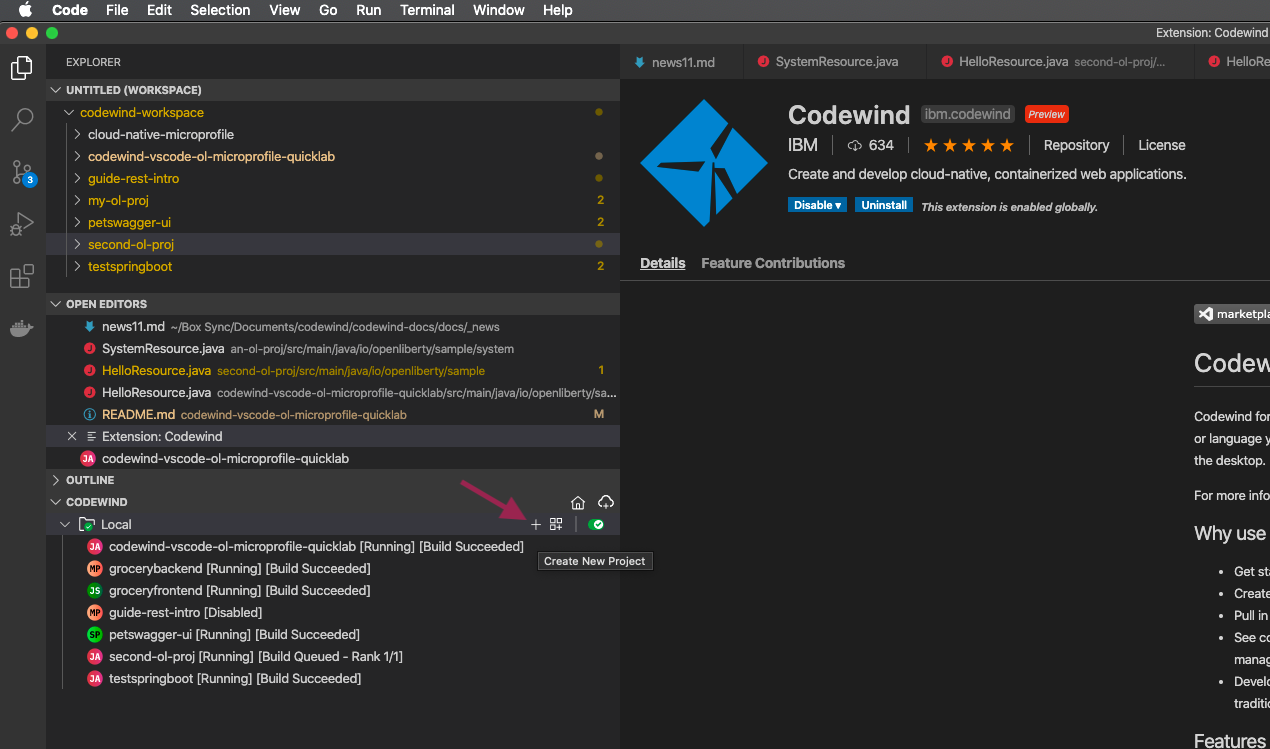Click the IBM publisher link
The height and width of the screenshot is (749, 1270).
(x=803, y=145)
